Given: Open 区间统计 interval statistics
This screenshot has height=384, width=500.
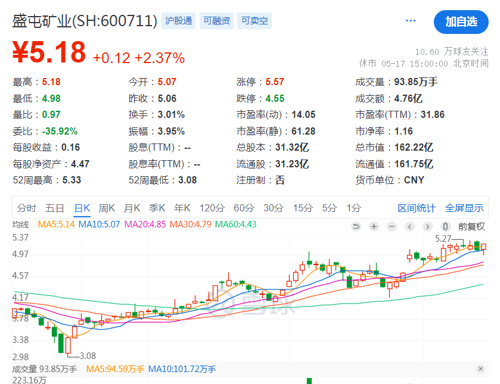Looking at the screenshot, I should click(x=416, y=208).
